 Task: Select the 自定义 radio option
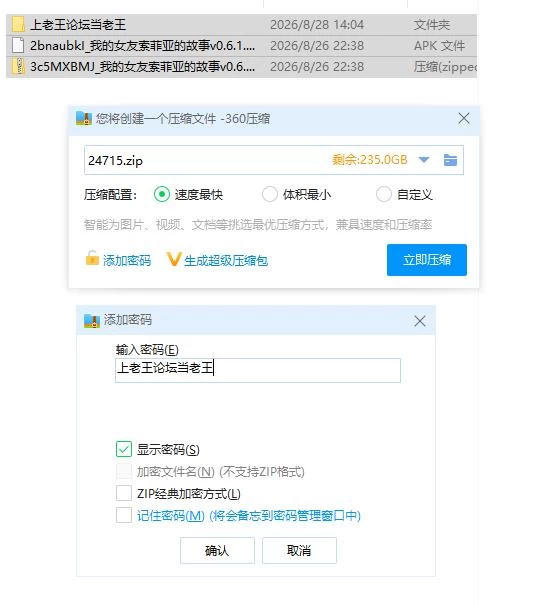(x=384, y=194)
